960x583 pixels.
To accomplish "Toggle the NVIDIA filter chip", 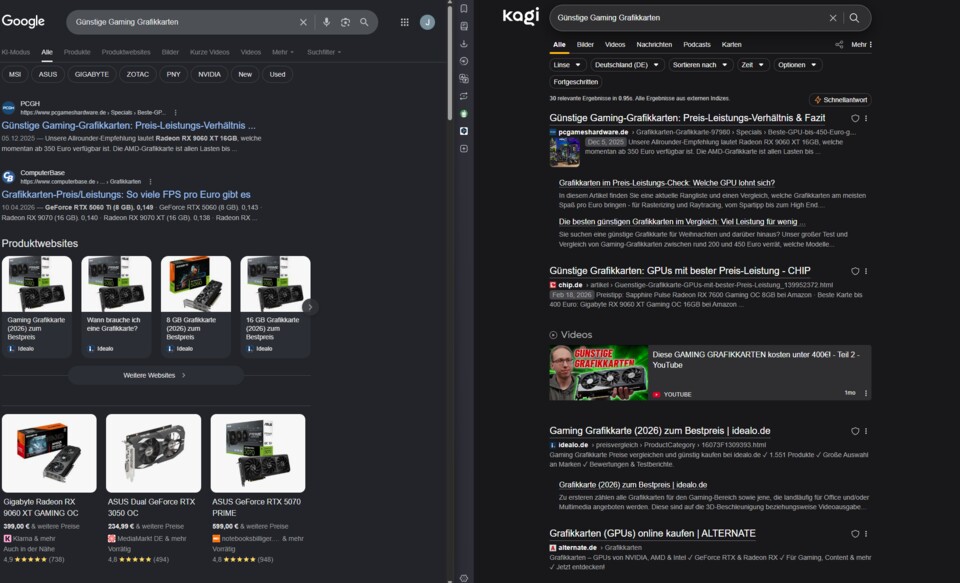I will 209,74.
